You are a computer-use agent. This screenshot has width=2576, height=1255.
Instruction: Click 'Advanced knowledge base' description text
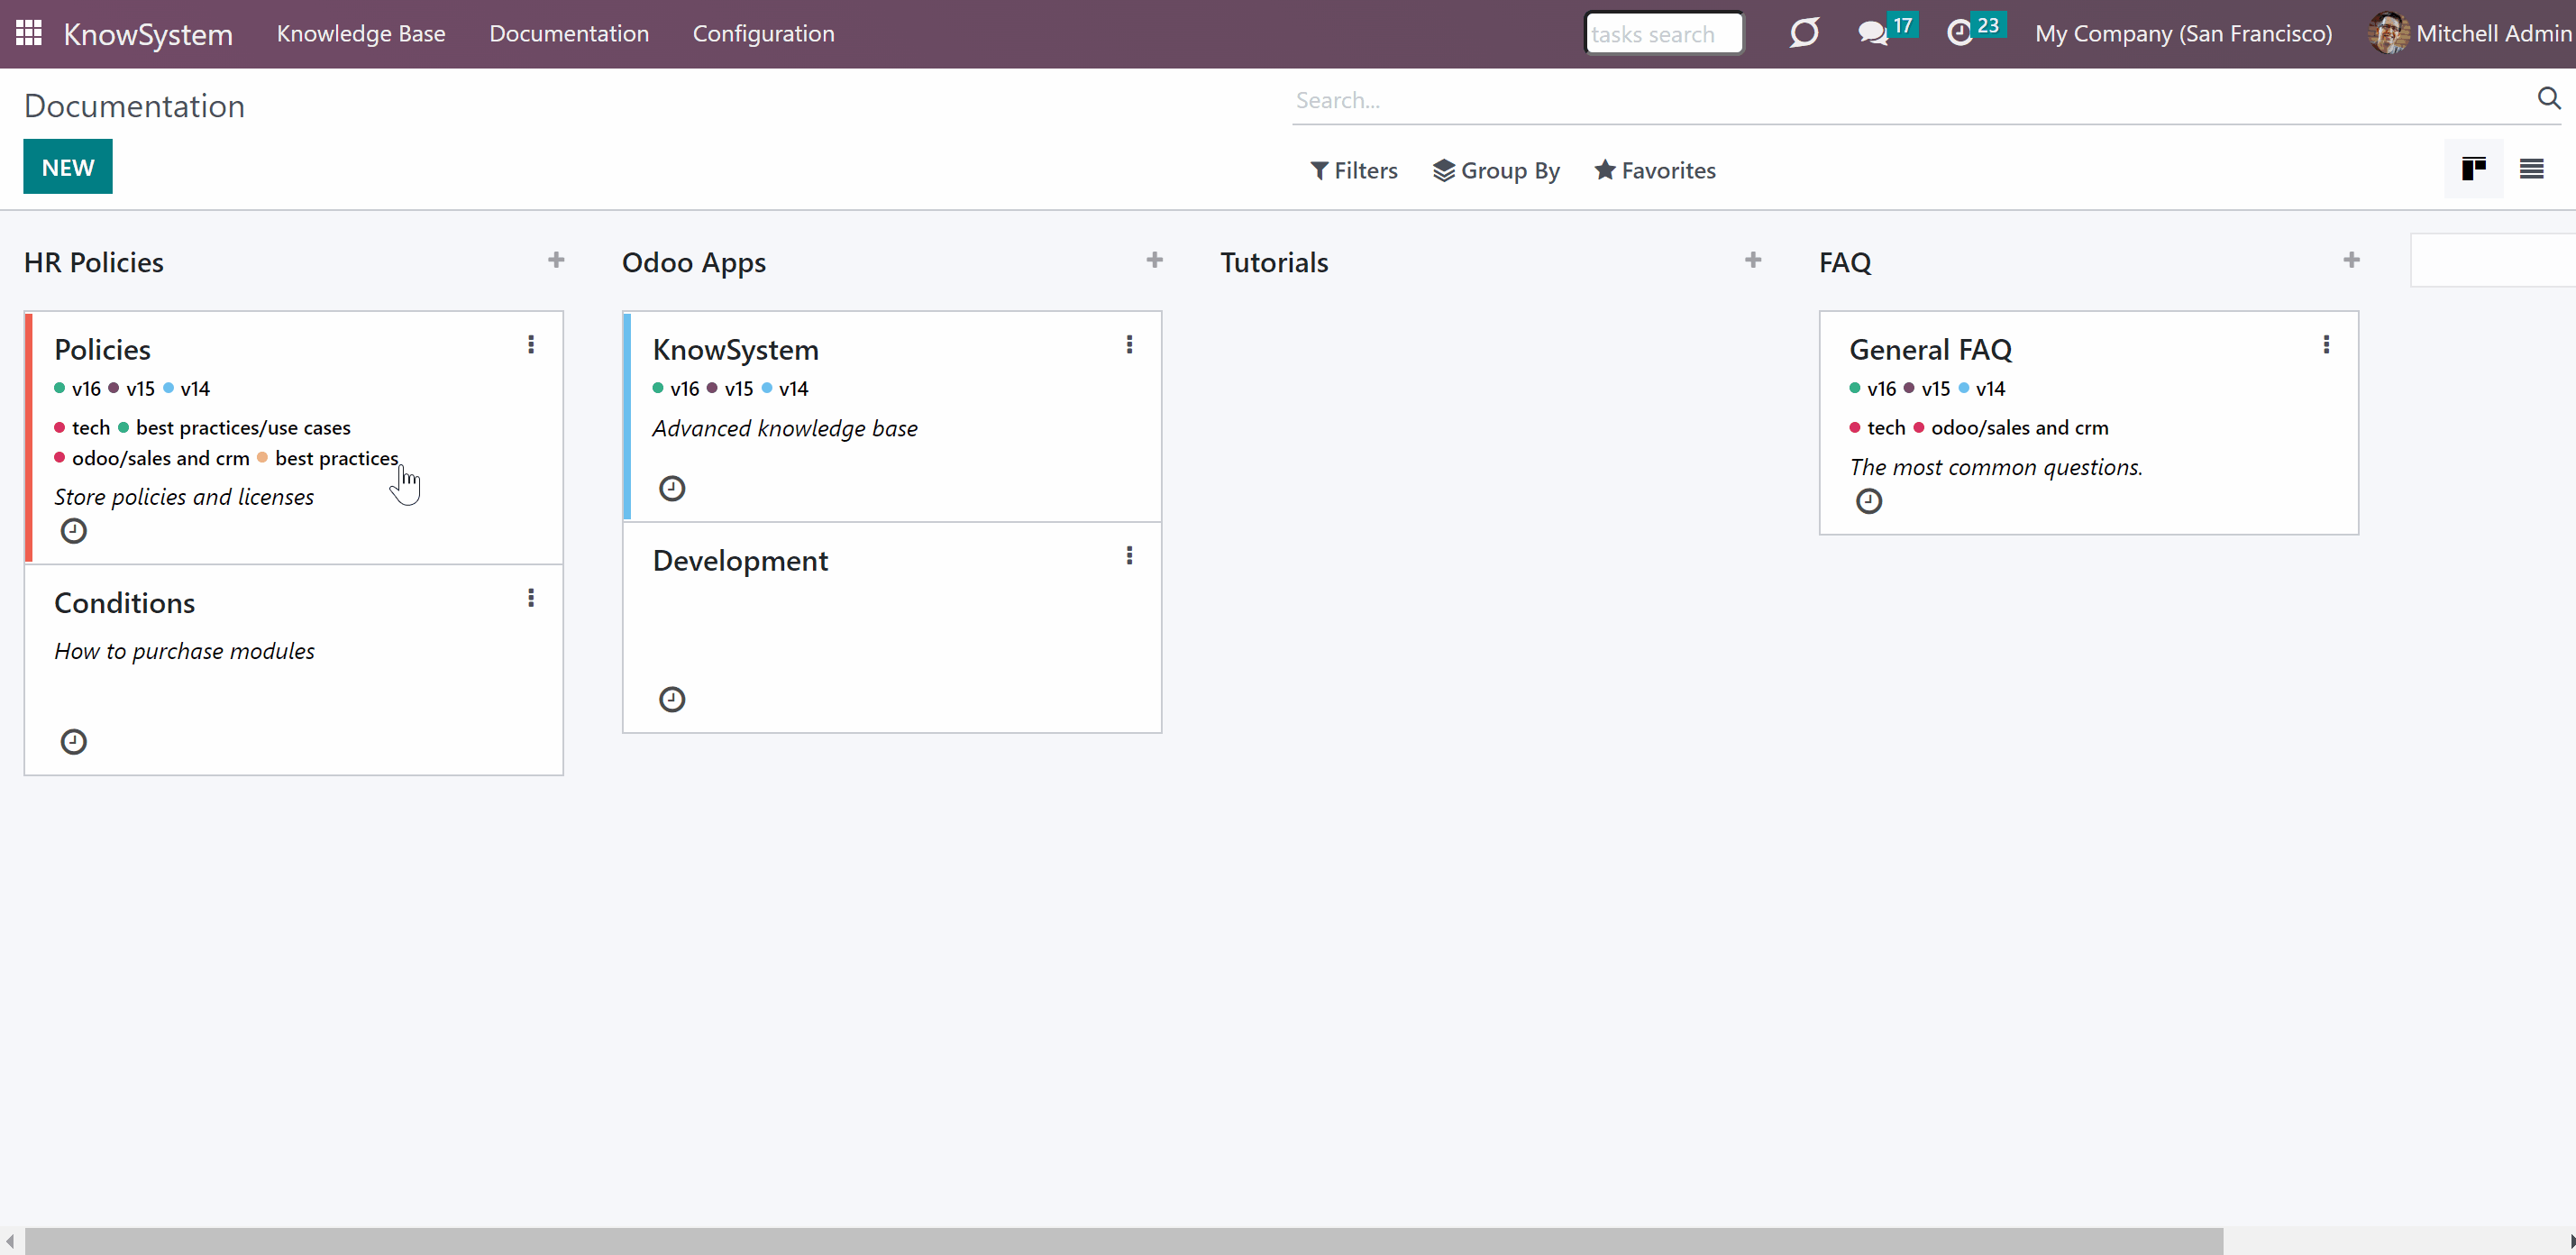click(x=785, y=429)
